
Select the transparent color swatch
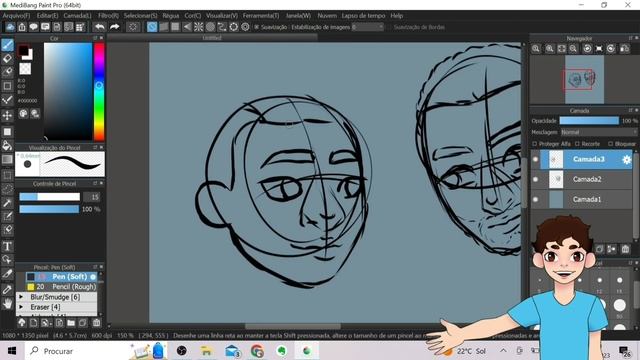pos(25,69)
